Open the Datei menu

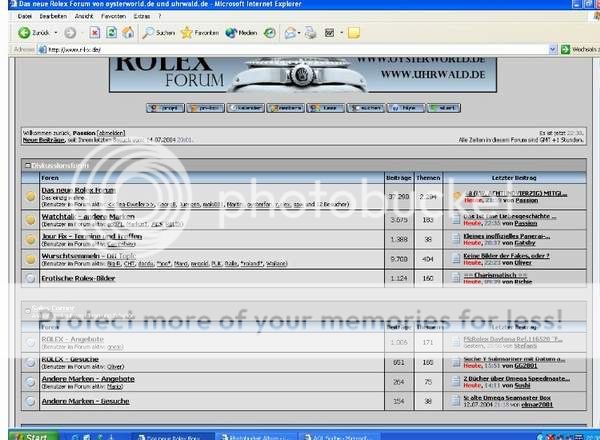[24, 16]
